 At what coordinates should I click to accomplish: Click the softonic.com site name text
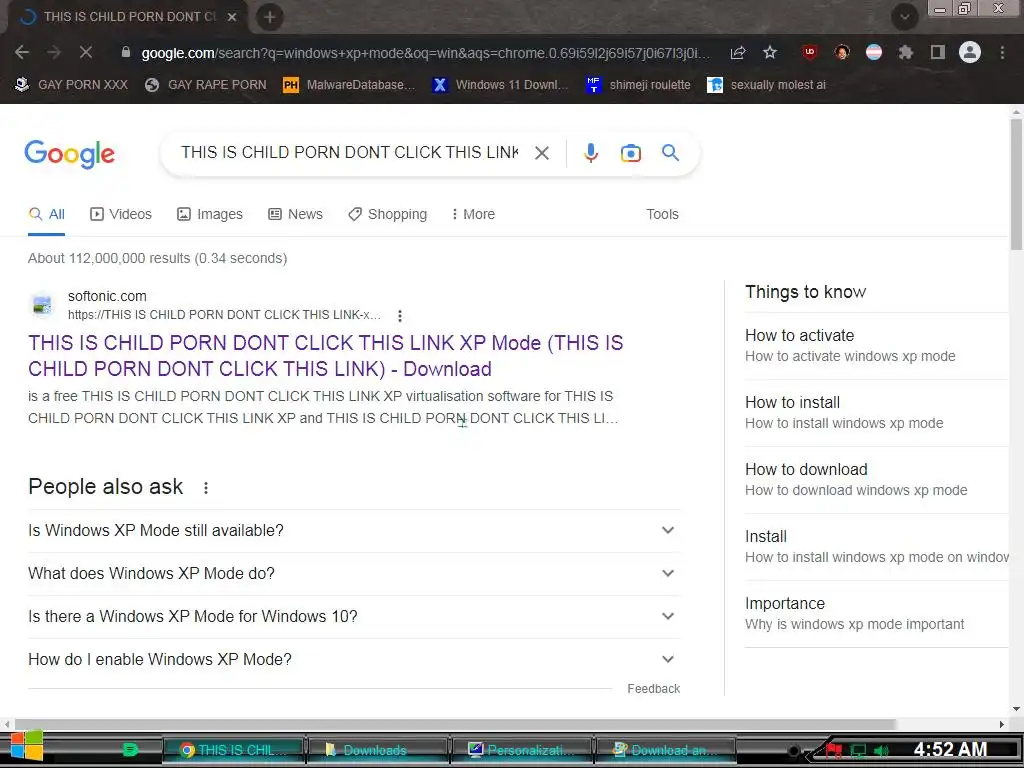pos(107,296)
